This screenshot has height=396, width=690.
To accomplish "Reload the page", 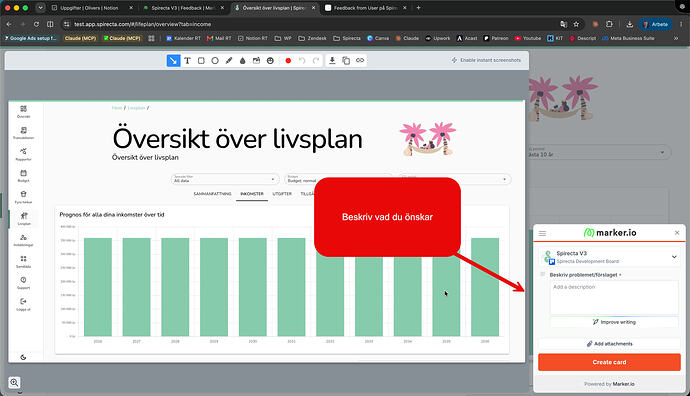I will (37, 24).
